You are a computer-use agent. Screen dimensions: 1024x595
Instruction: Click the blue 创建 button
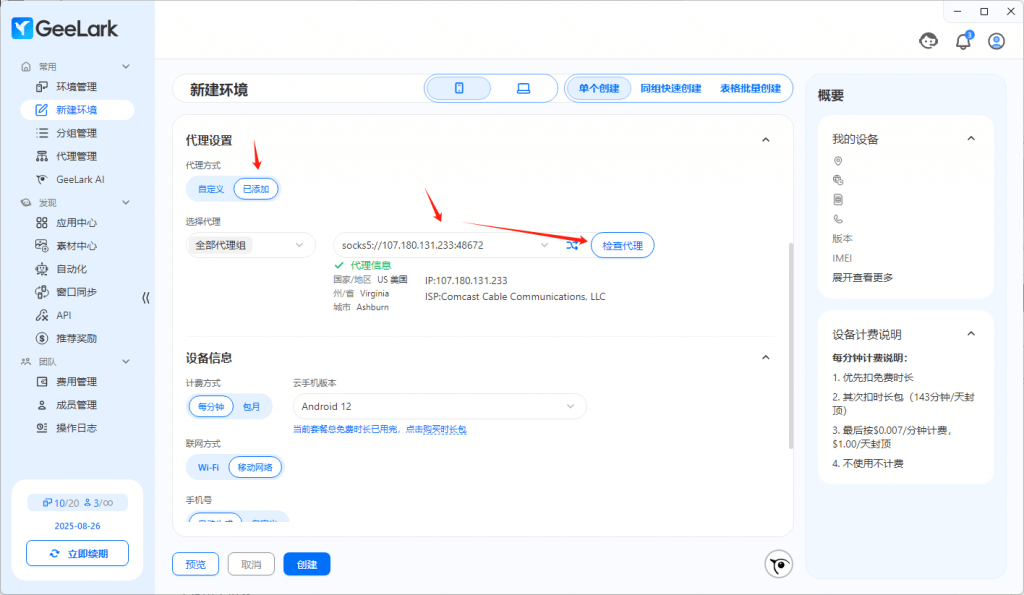pos(306,564)
